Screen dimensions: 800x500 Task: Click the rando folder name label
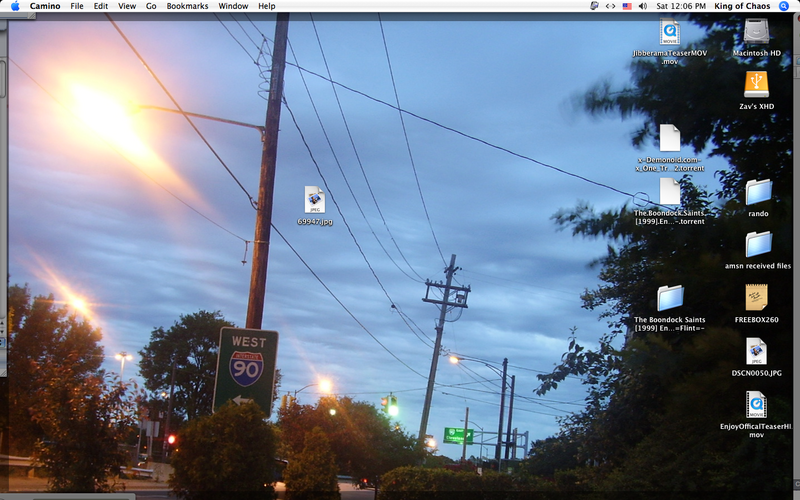pos(758,214)
